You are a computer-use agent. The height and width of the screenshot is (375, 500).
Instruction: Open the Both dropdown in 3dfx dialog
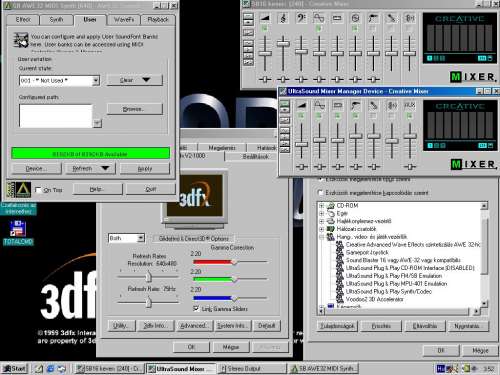(x=141, y=238)
